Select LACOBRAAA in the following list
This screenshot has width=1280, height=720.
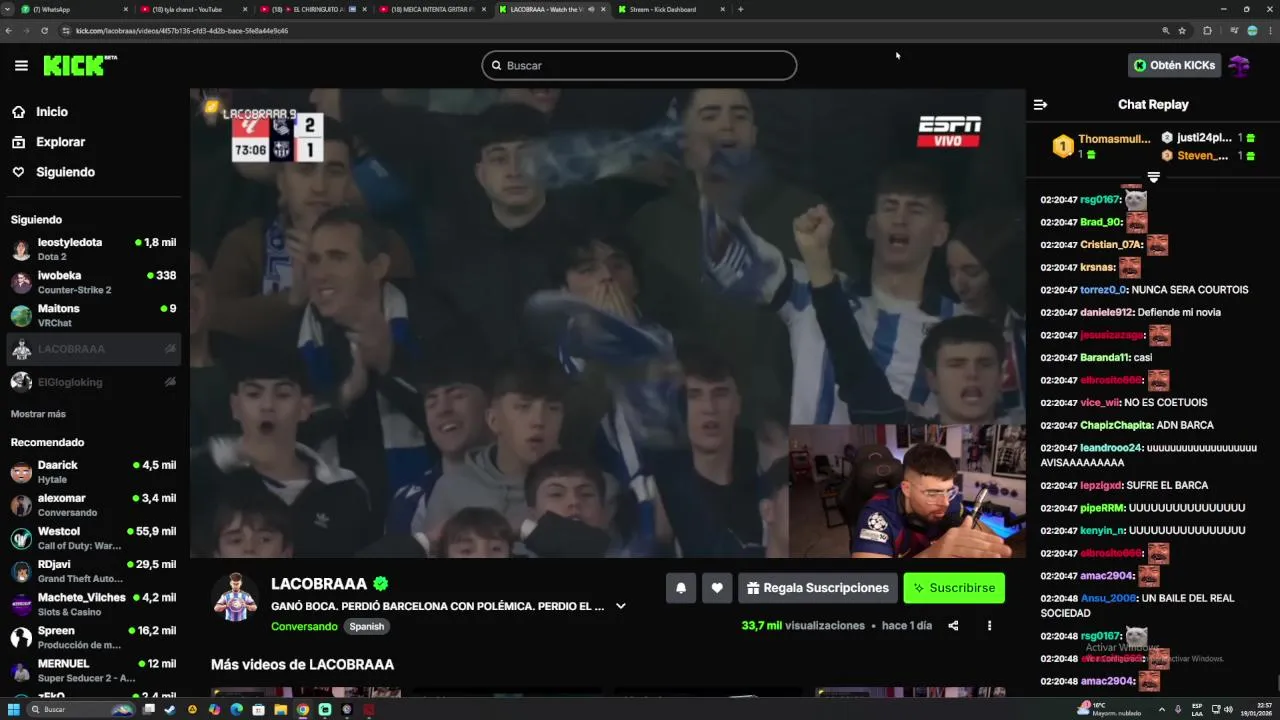coord(92,349)
